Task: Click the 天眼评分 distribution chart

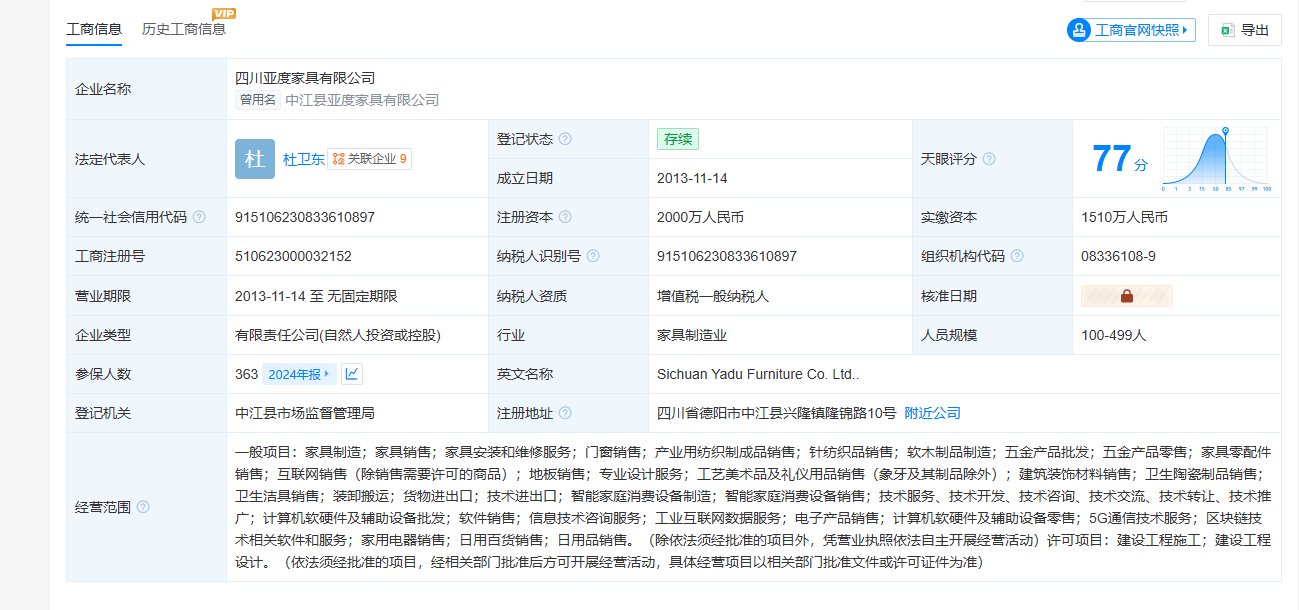Action: [x=1215, y=159]
